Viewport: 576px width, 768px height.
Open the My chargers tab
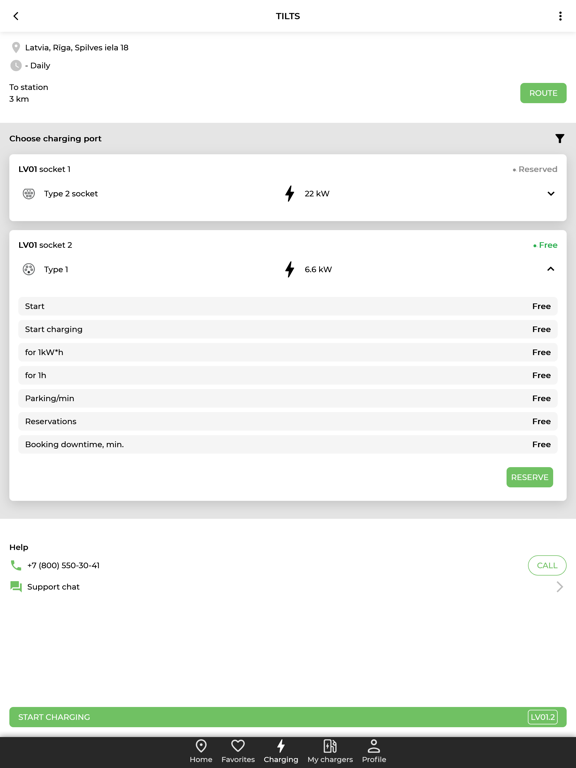click(x=330, y=751)
